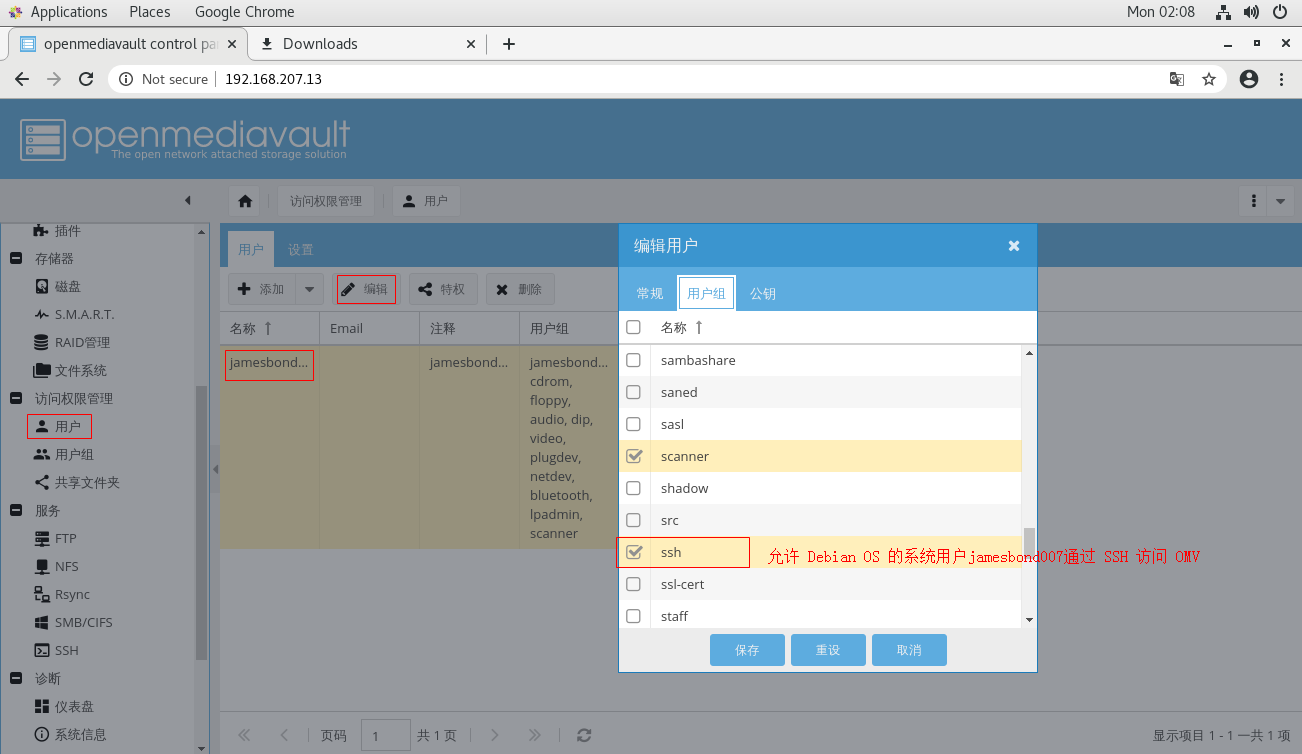Click the refresh icon in paging toolbar
The height and width of the screenshot is (754, 1302).
[x=584, y=735]
